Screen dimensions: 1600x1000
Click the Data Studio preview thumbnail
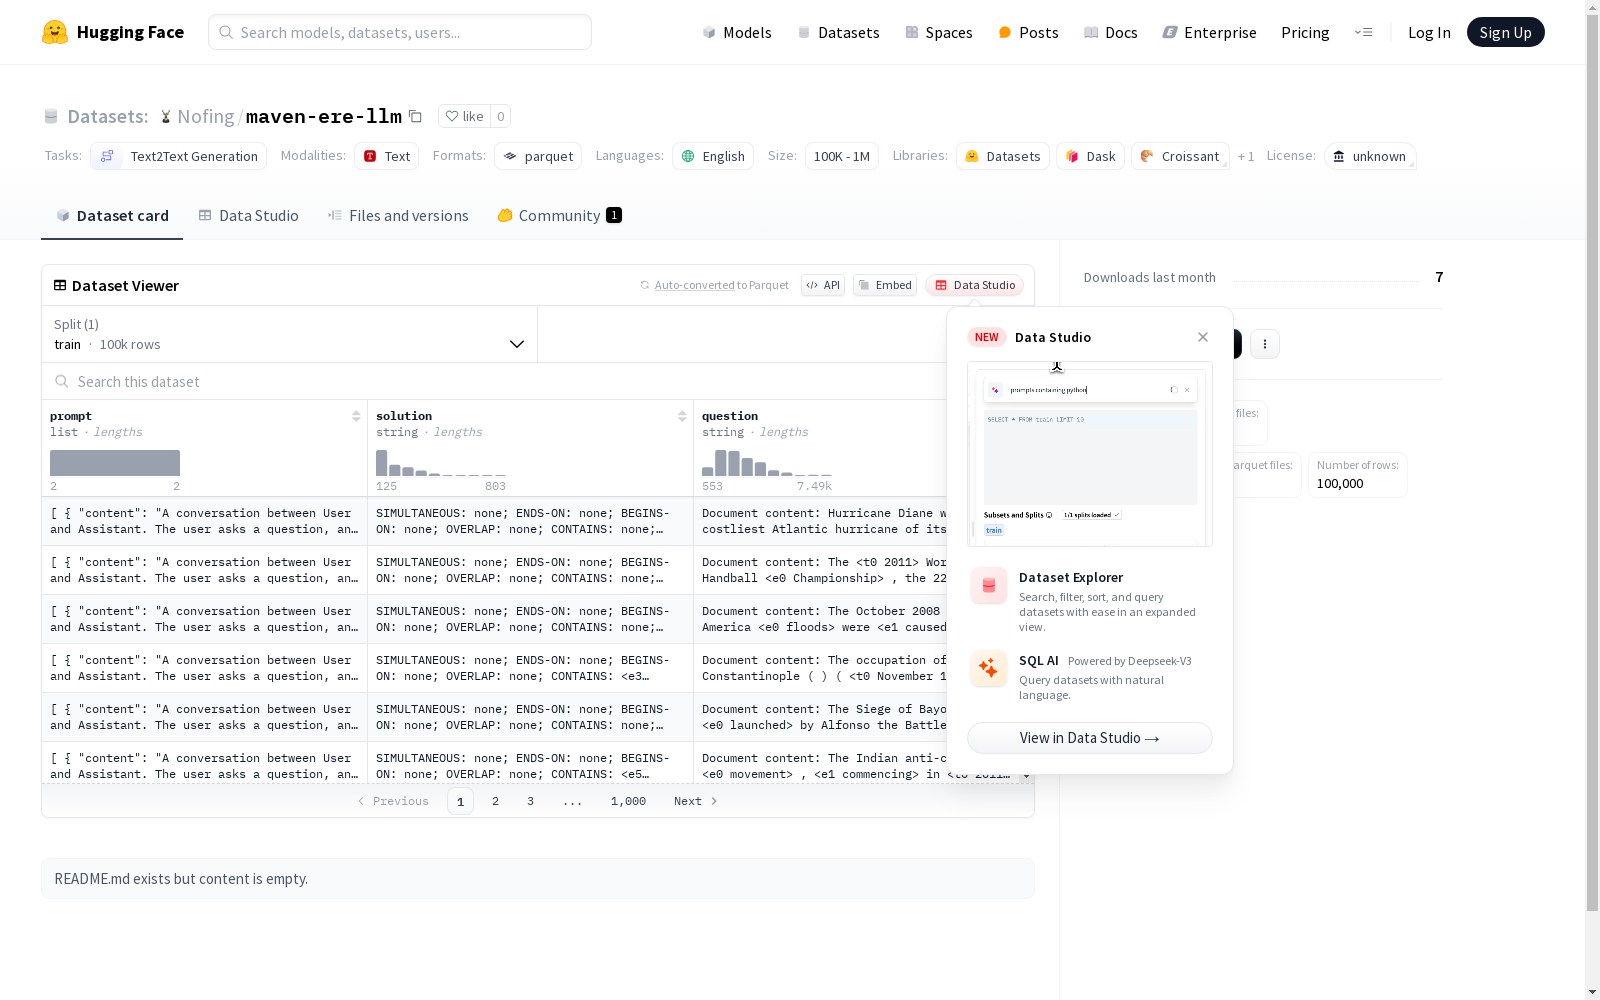(1090, 454)
